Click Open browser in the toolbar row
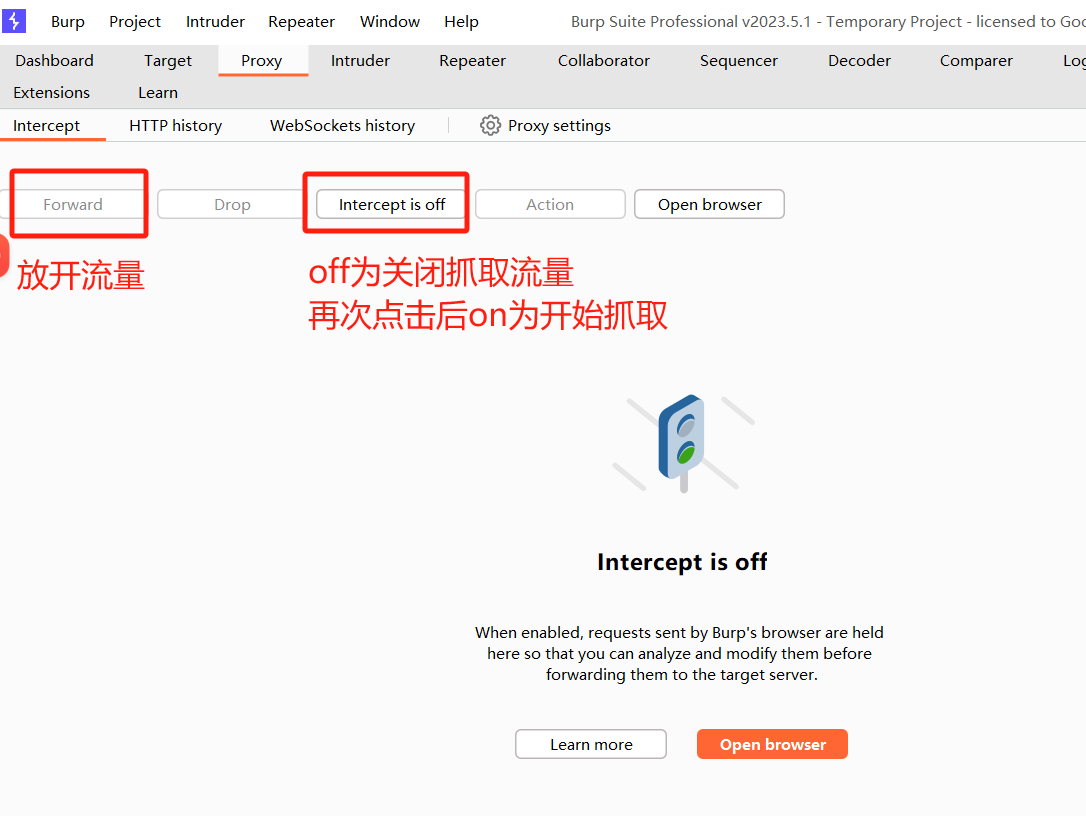Viewport: 1086px width, 816px height. click(x=709, y=204)
